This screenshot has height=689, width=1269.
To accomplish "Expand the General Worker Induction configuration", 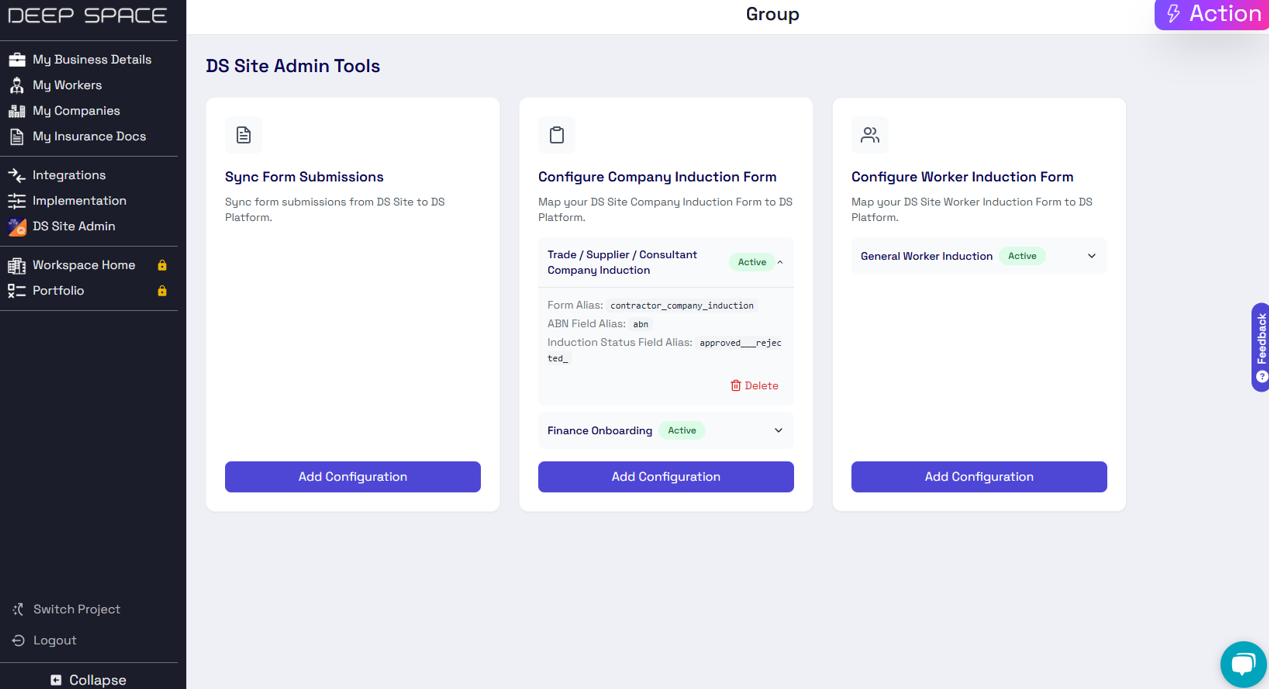I will coord(1091,256).
